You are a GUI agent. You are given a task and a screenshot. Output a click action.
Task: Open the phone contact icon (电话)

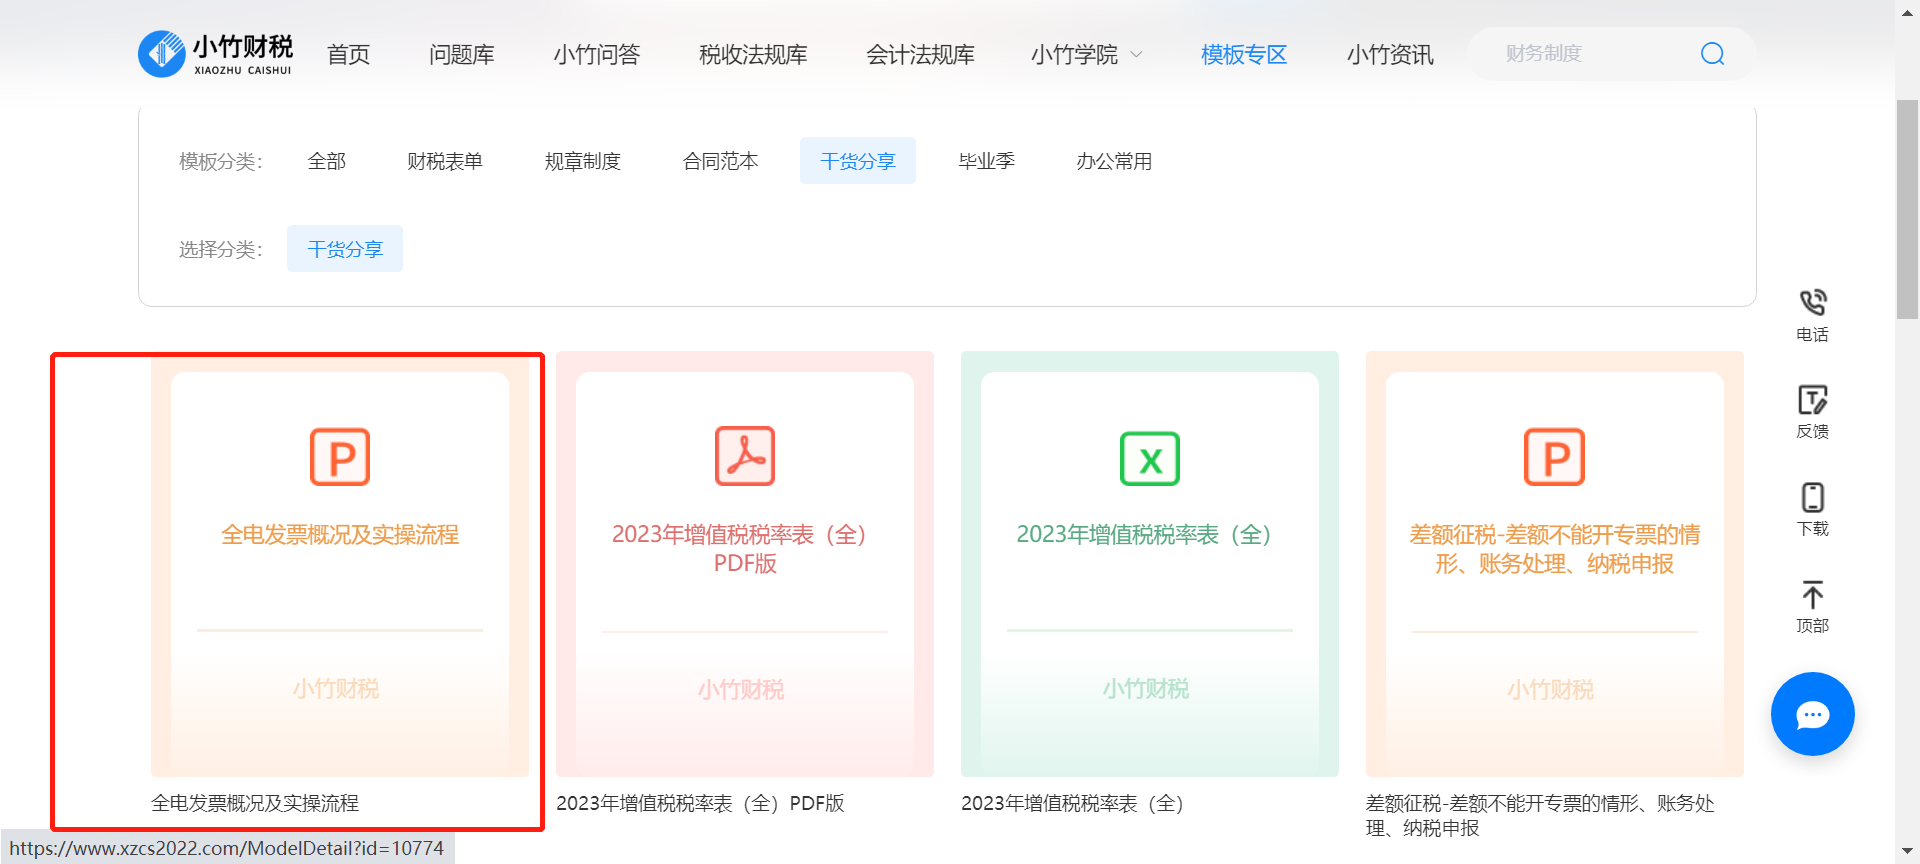pos(1812,303)
